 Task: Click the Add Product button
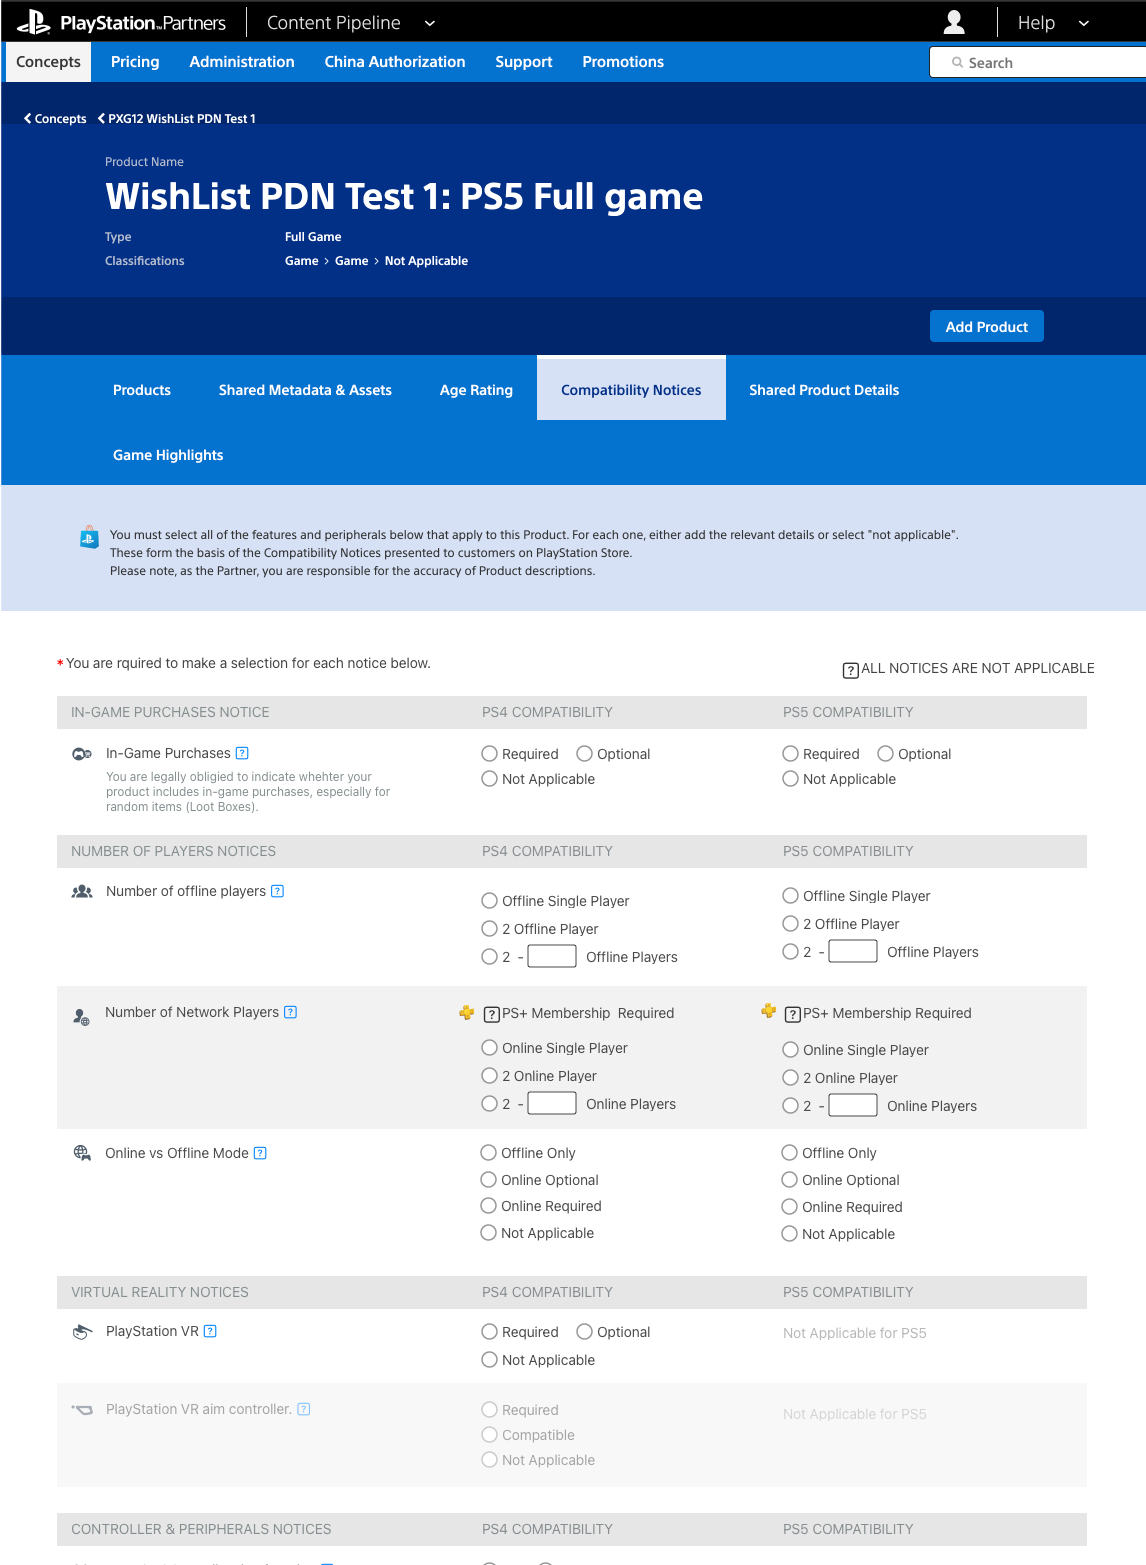987,326
